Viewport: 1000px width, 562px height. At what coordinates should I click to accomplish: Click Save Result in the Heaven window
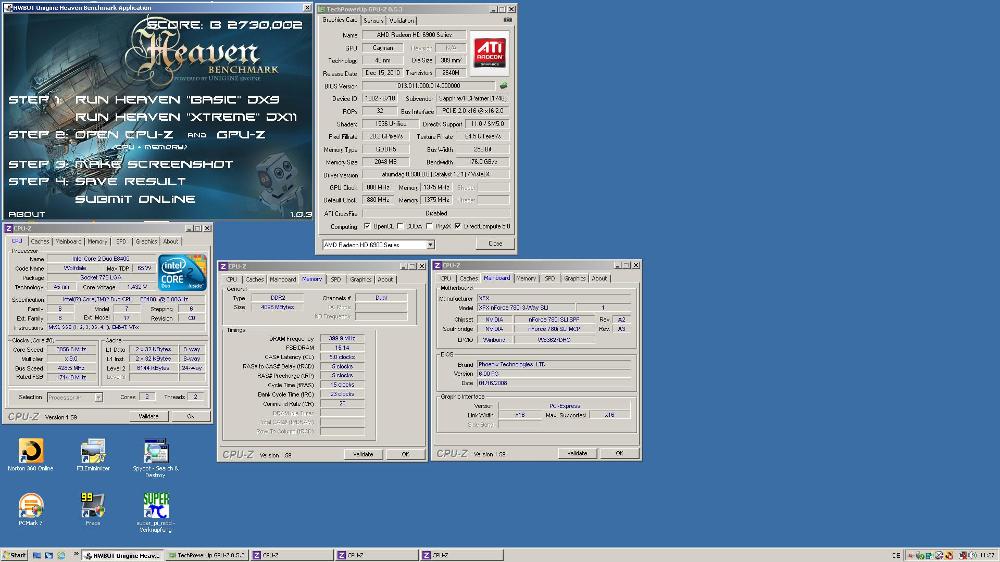[130, 181]
